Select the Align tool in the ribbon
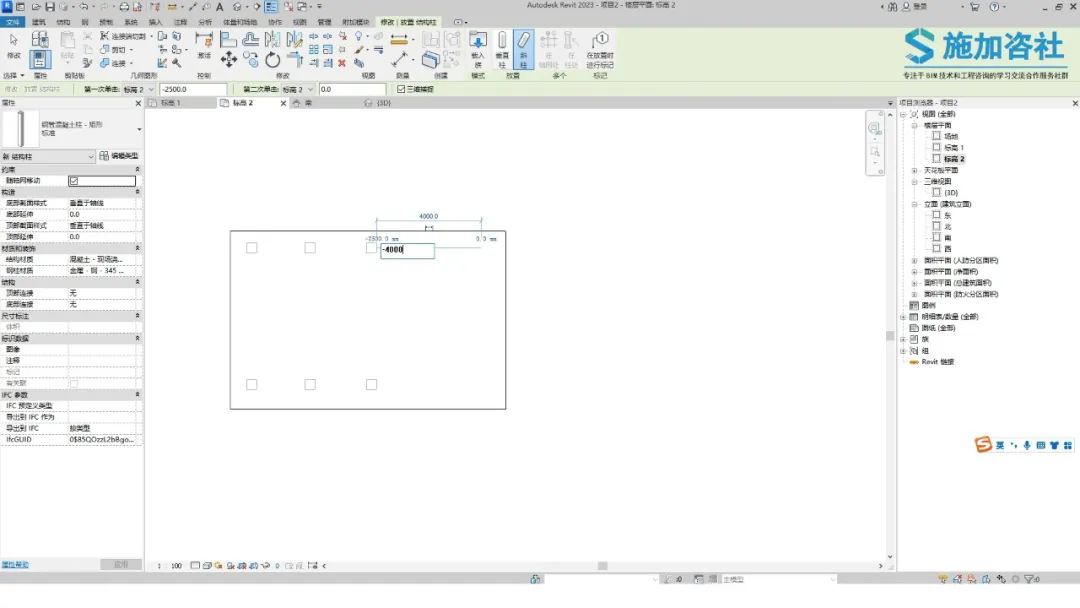Screen dimensions: 1080x608 229,39
